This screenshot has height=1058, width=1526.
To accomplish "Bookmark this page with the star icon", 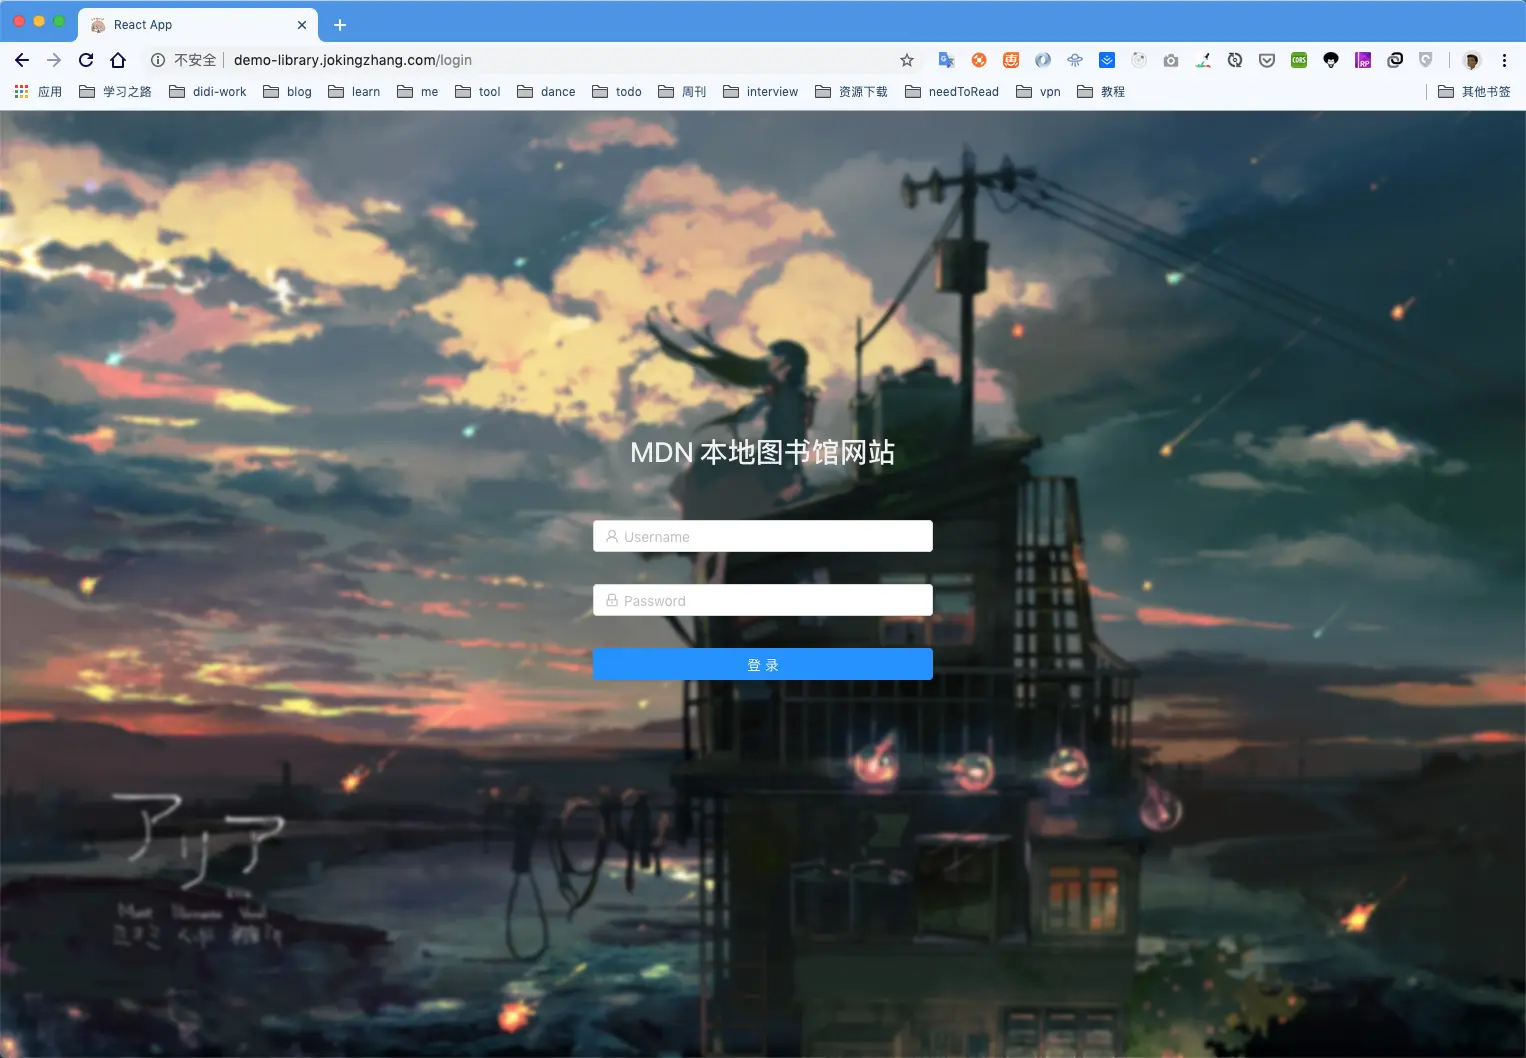I will (x=907, y=60).
